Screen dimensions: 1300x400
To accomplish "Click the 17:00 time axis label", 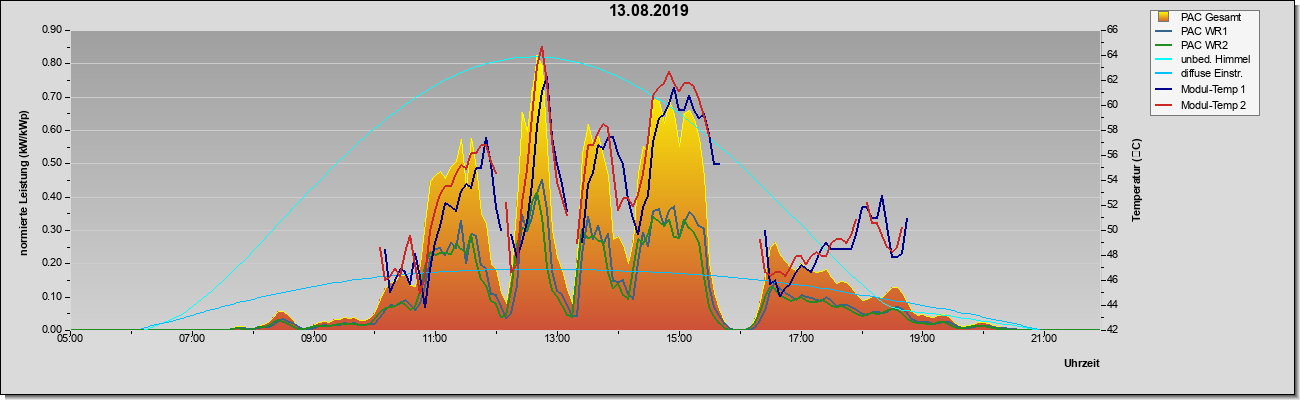I will 800,338.
